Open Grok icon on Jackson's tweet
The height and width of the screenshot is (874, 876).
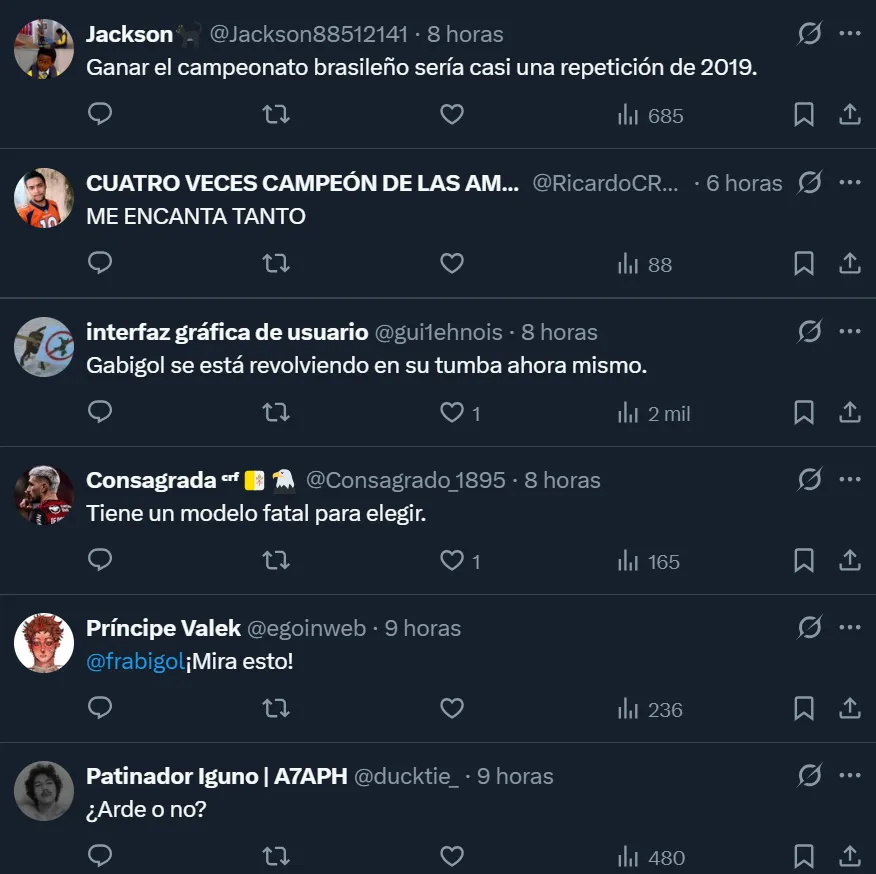click(x=810, y=34)
